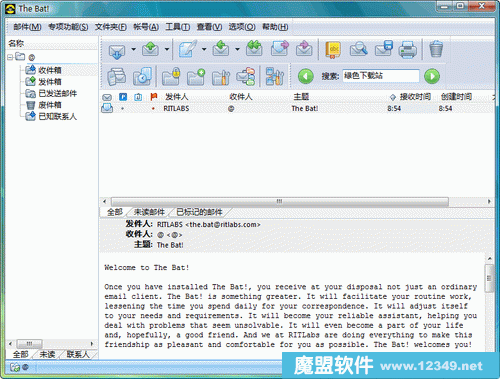Click the green right arrow search button
This screenshot has height=379, width=500.
click(x=432, y=76)
